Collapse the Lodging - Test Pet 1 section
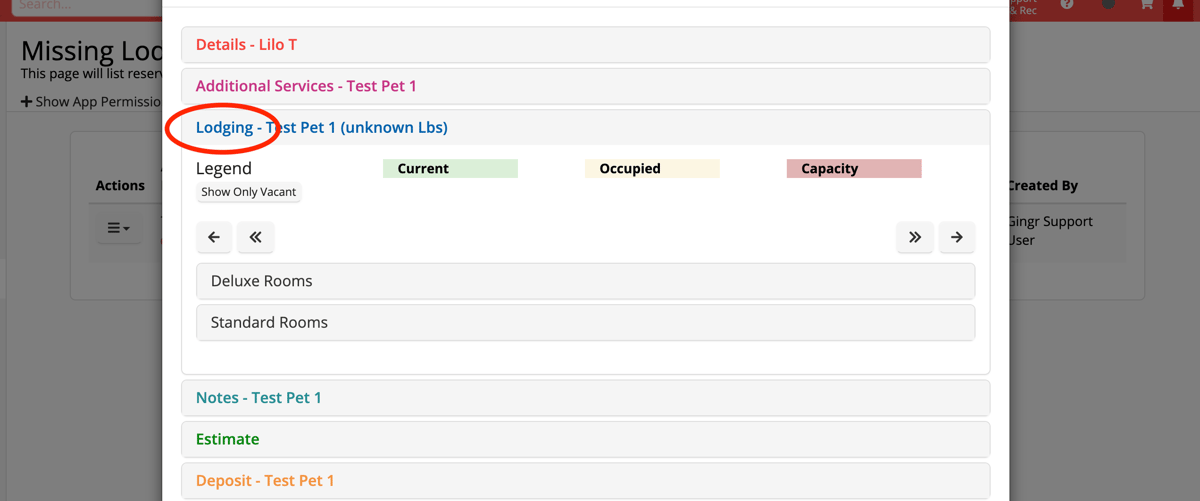Screen dimensions: 1200x501 (321, 128)
